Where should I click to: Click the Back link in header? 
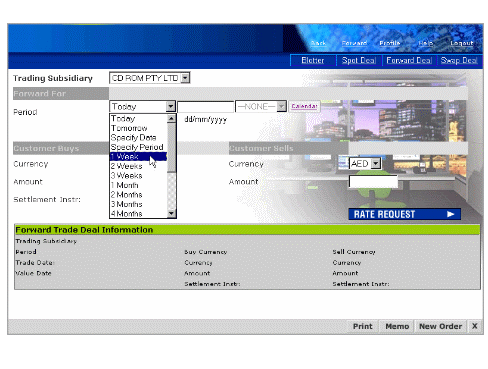coord(318,43)
